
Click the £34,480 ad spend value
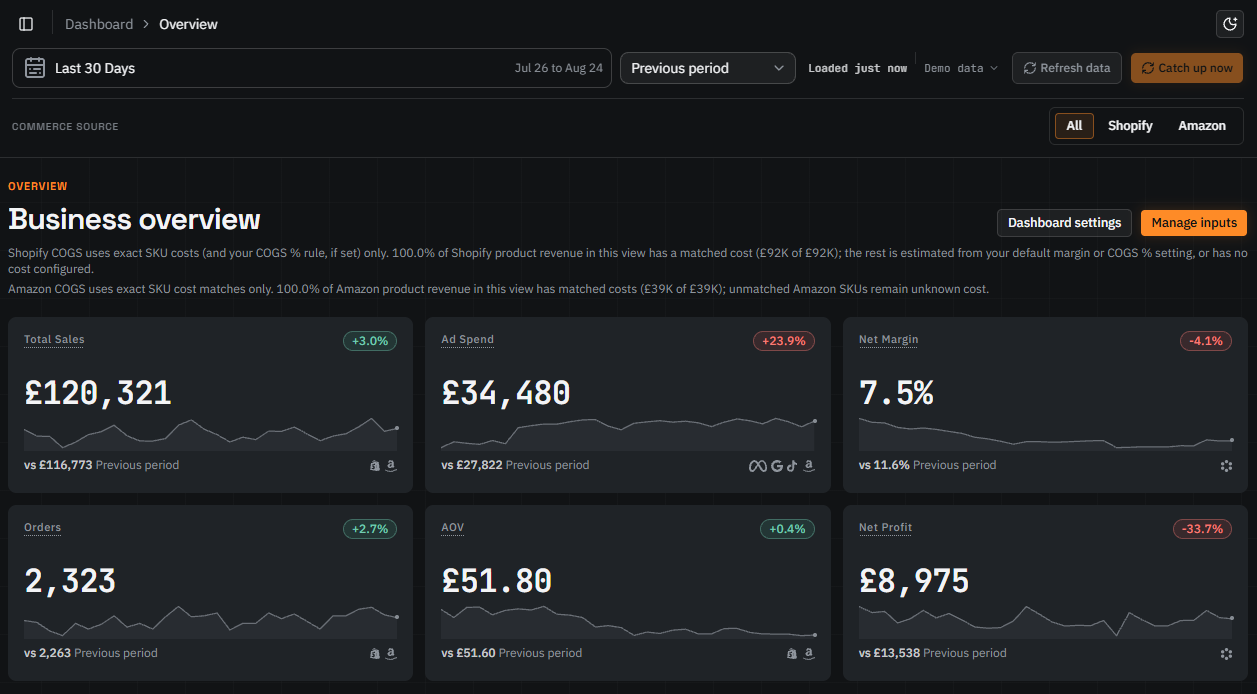click(x=506, y=393)
